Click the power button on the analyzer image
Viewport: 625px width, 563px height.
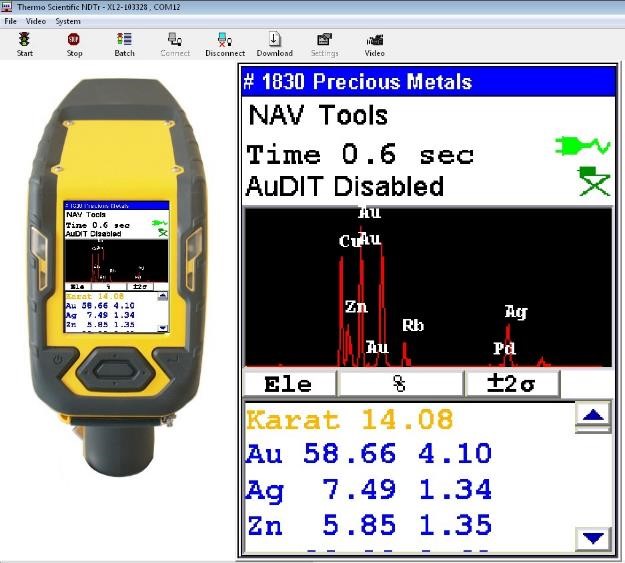click(58, 360)
